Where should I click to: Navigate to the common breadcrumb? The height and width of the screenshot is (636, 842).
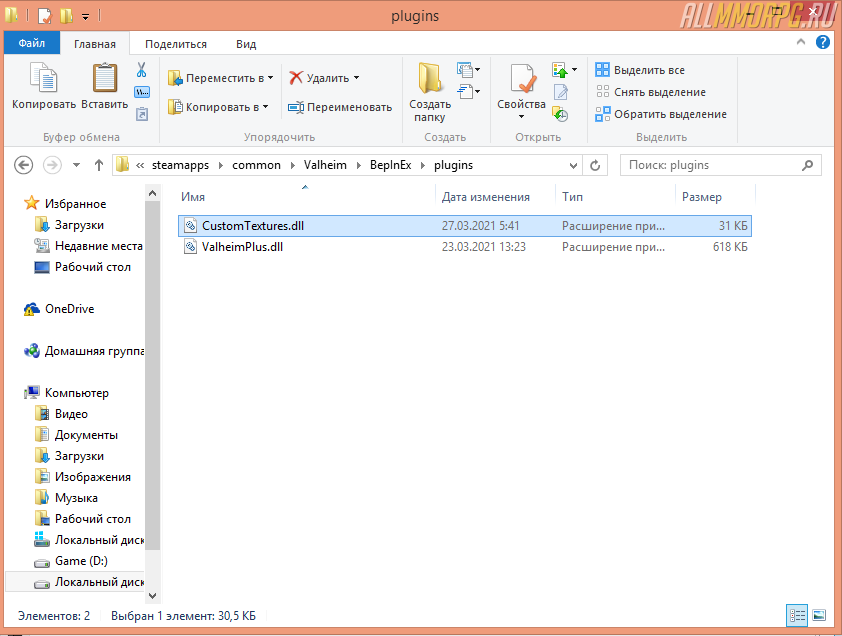[x=256, y=165]
